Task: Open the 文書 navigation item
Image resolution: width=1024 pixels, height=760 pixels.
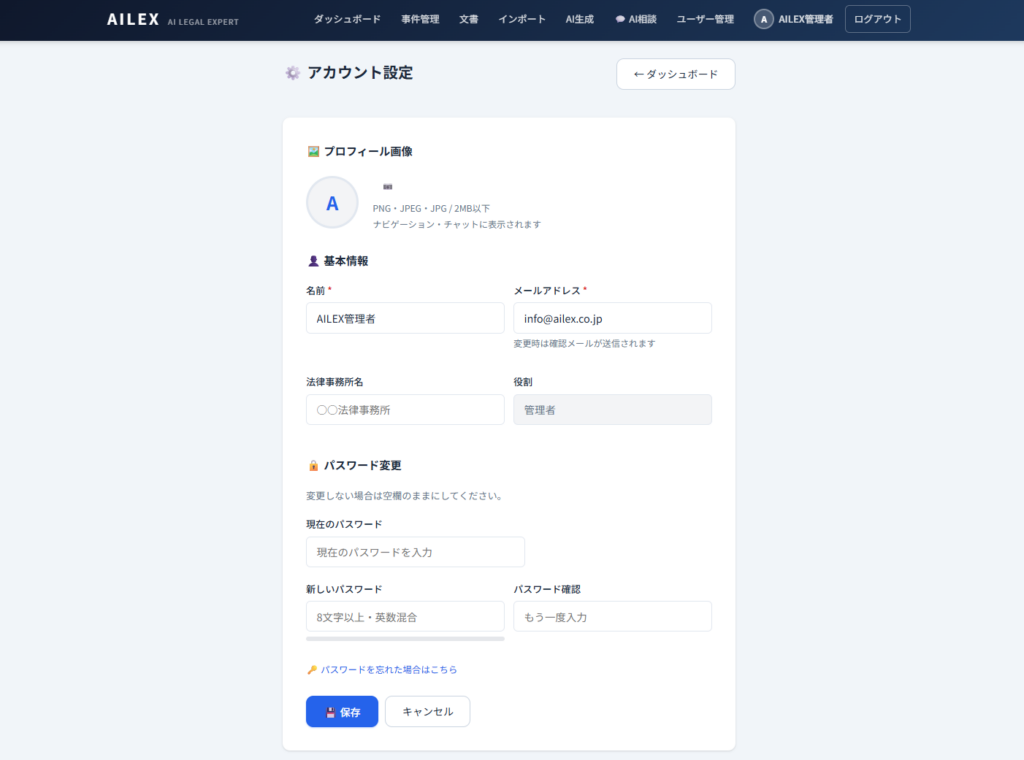Action: pyautogui.click(x=469, y=19)
